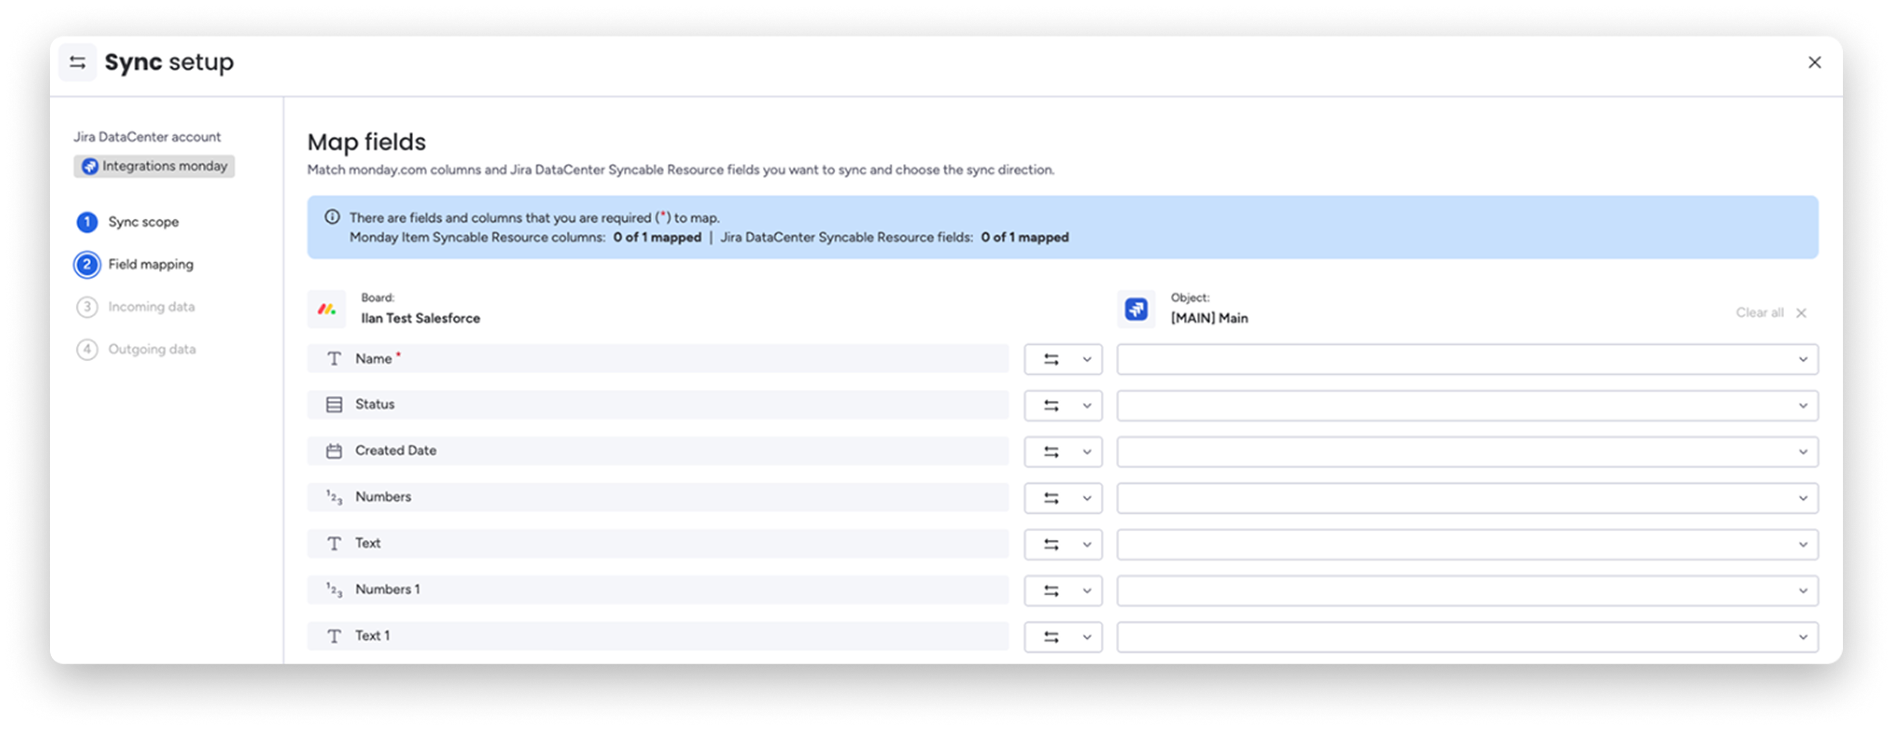This screenshot has height=730, width=1893.
Task: Open Jira field dropdown for Numbers 1 row
Action: click(1467, 591)
